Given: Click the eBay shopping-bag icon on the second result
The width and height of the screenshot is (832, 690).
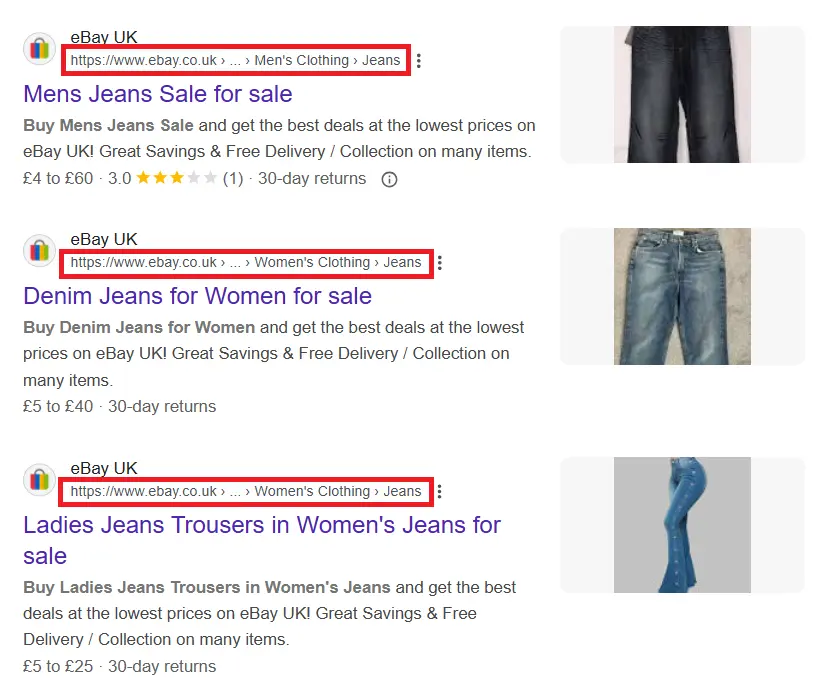Looking at the screenshot, I should pyautogui.click(x=40, y=250).
